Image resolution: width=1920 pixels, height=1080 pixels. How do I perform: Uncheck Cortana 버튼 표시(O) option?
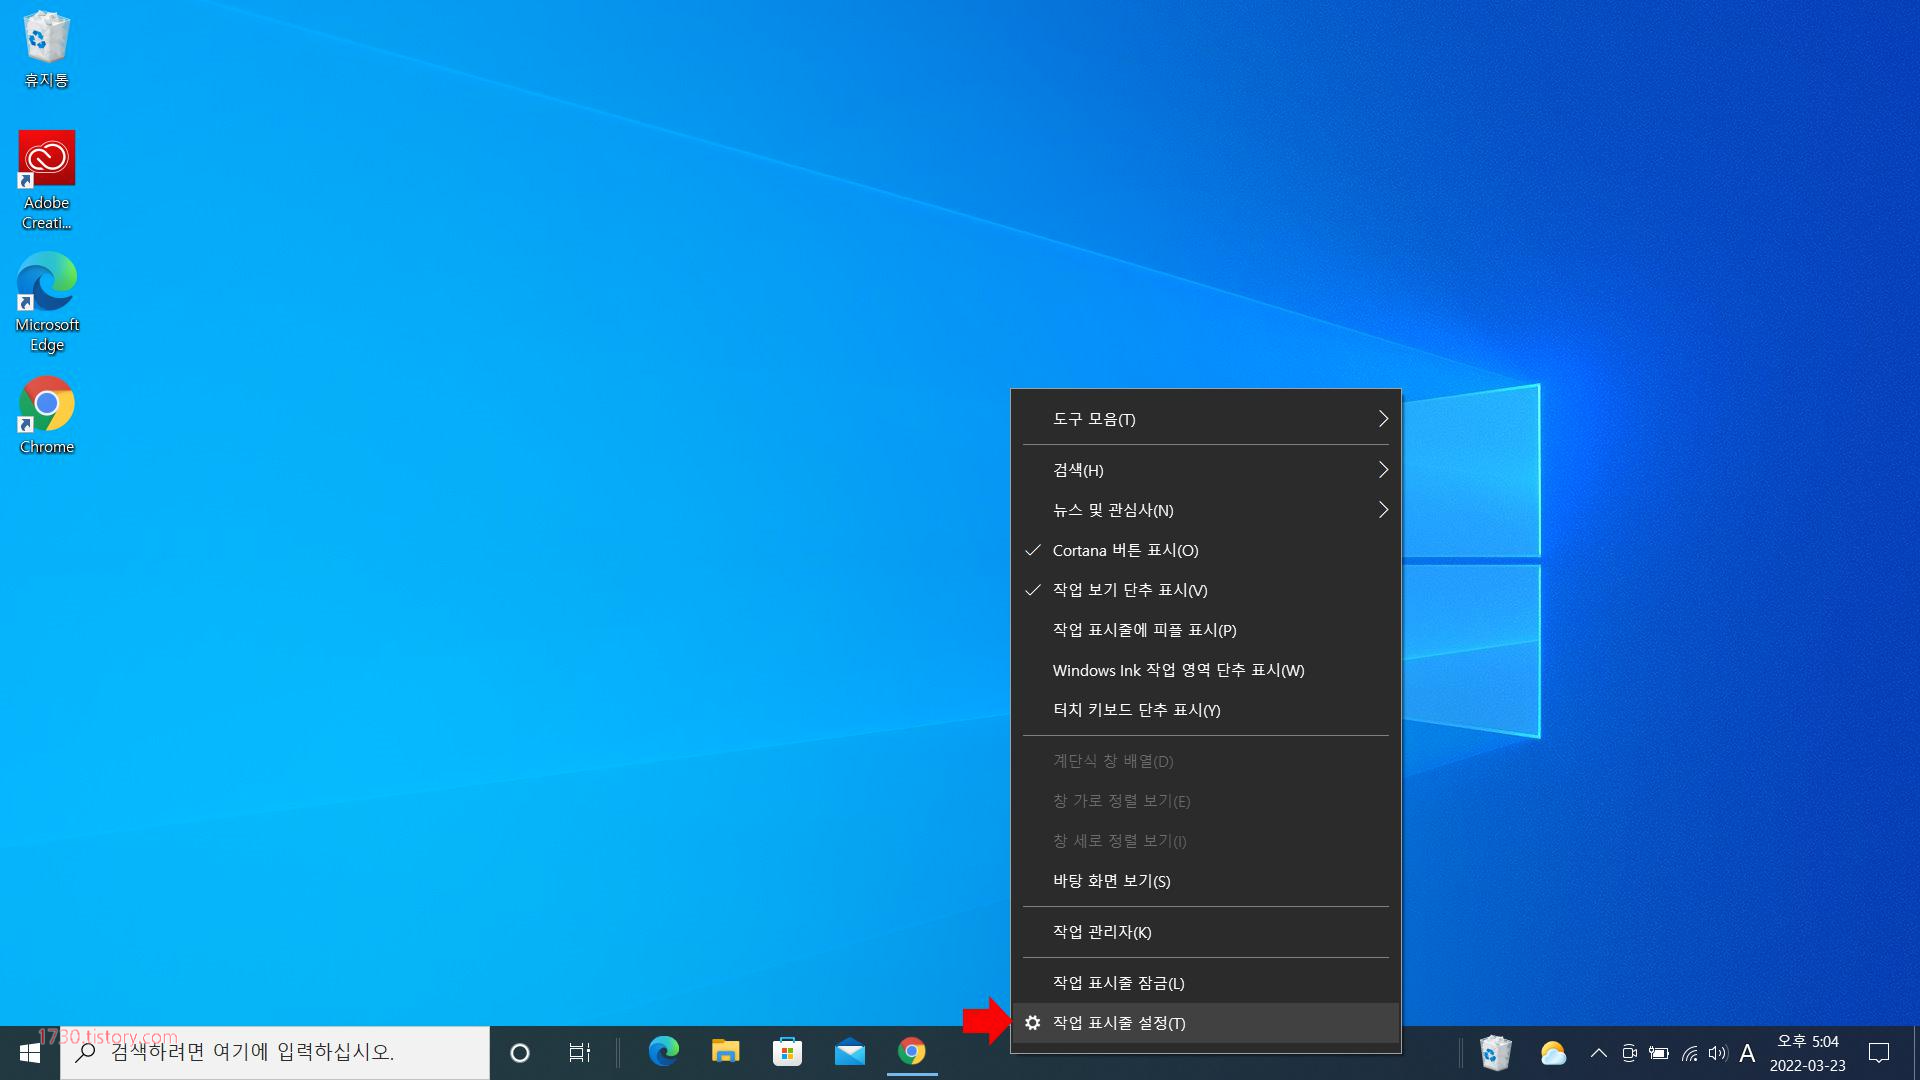1125,550
